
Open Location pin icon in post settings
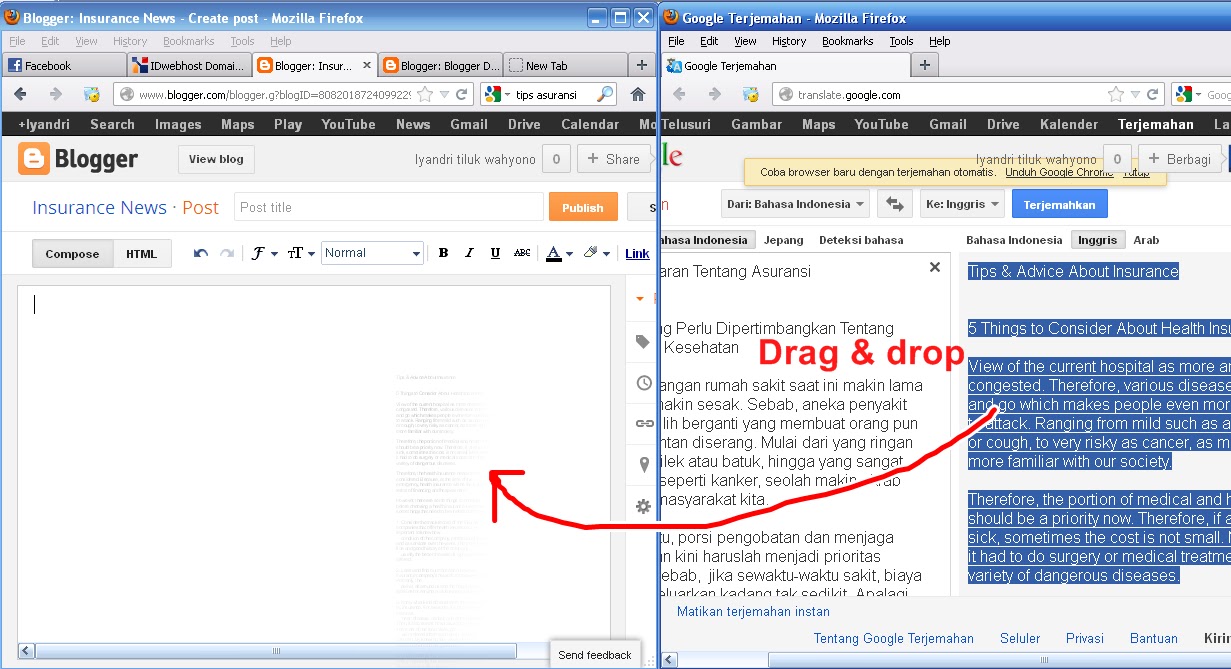644,464
